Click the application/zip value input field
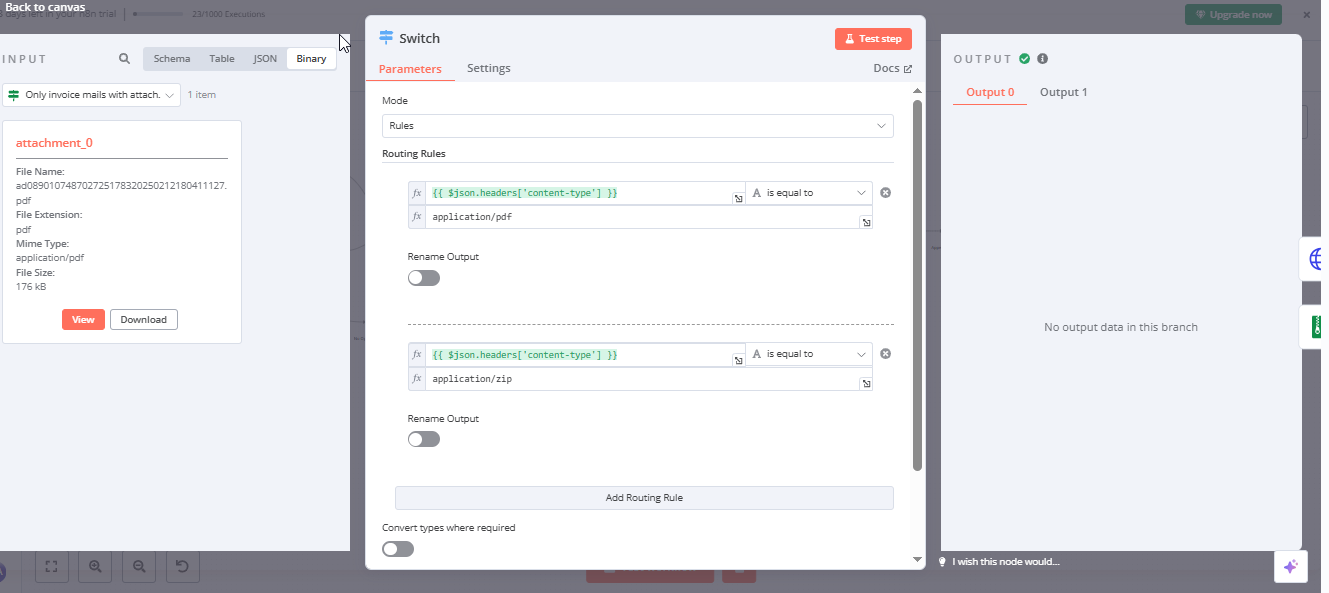 coord(640,380)
